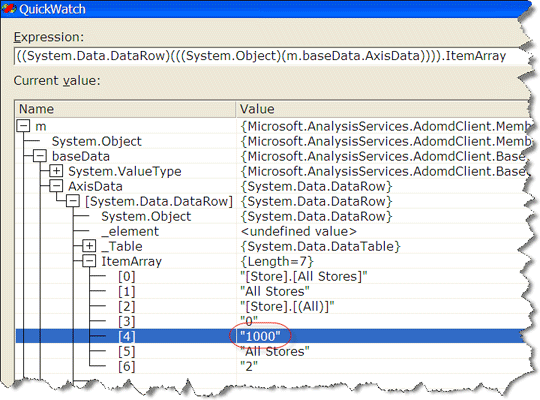
Task: Click the <undefined value> cell
Action: (x=299, y=231)
